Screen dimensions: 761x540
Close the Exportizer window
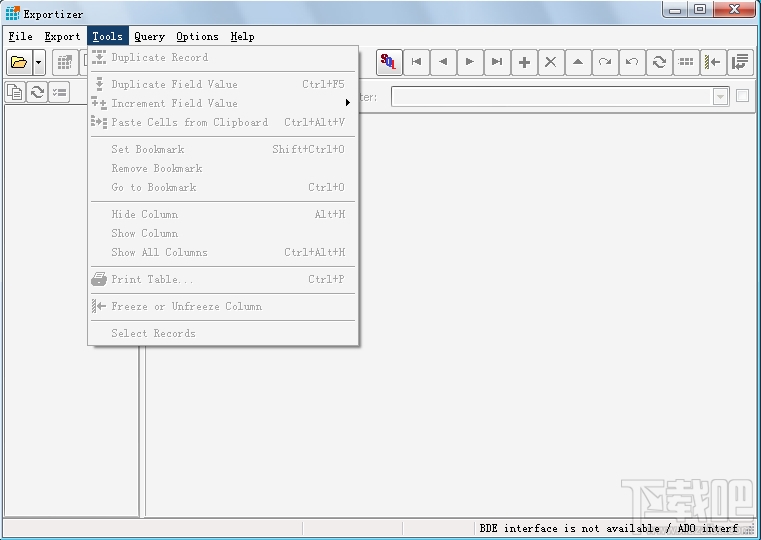735,10
